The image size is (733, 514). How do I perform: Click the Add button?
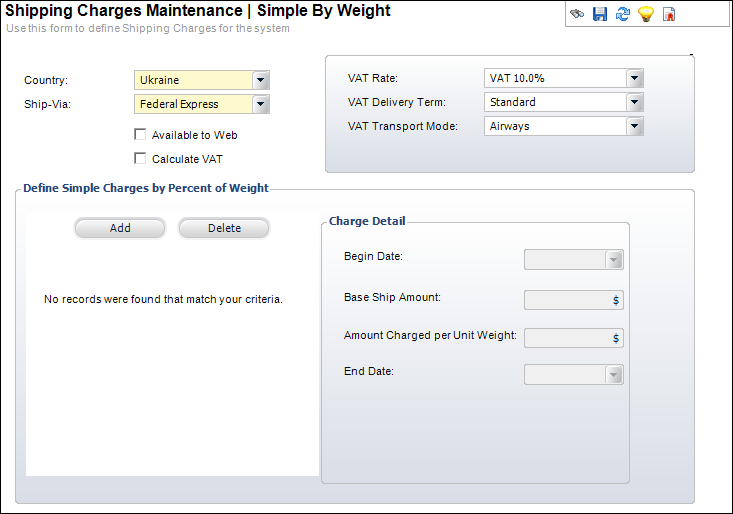click(x=120, y=228)
